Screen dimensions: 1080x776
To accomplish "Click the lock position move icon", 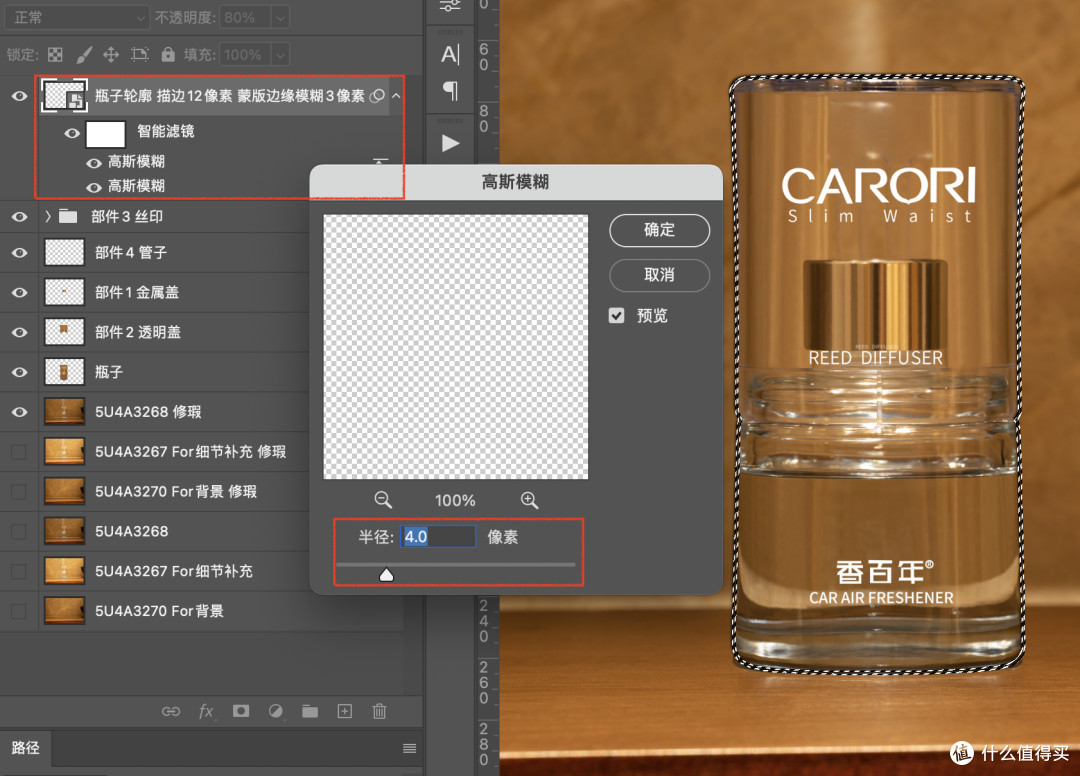I will (x=111, y=54).
